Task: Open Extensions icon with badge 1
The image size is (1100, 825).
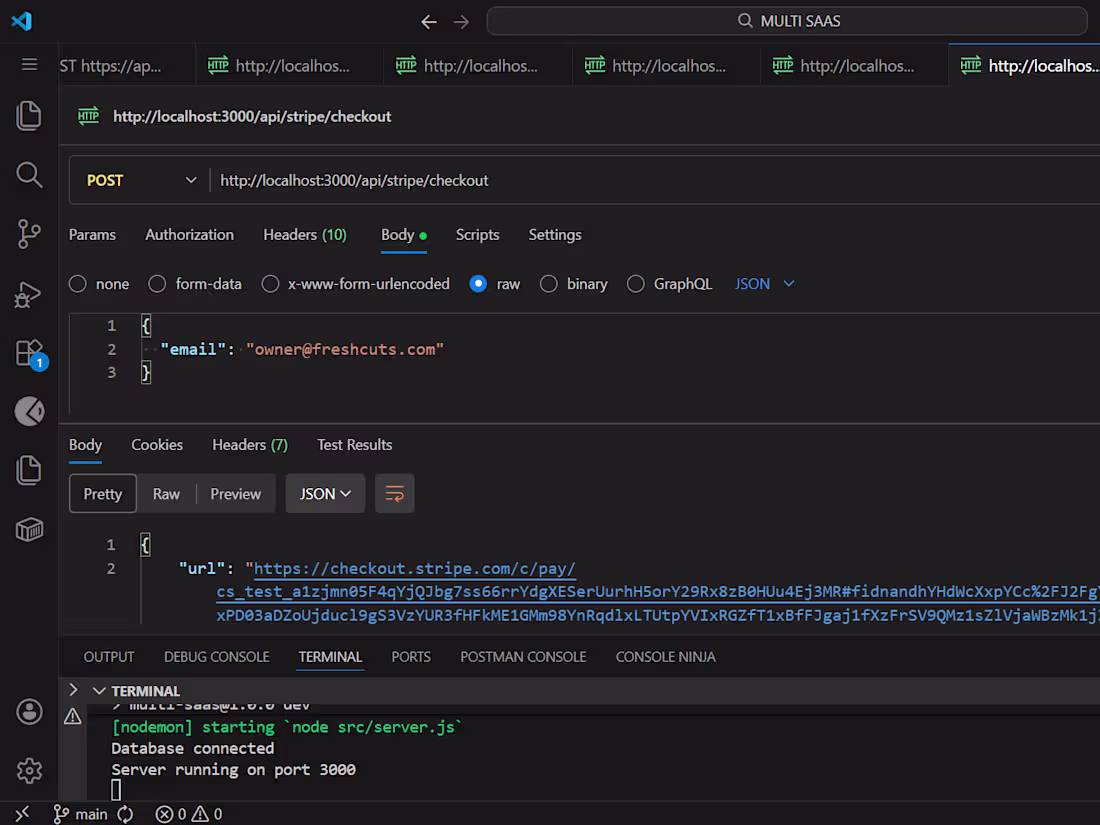Action: 30,354
